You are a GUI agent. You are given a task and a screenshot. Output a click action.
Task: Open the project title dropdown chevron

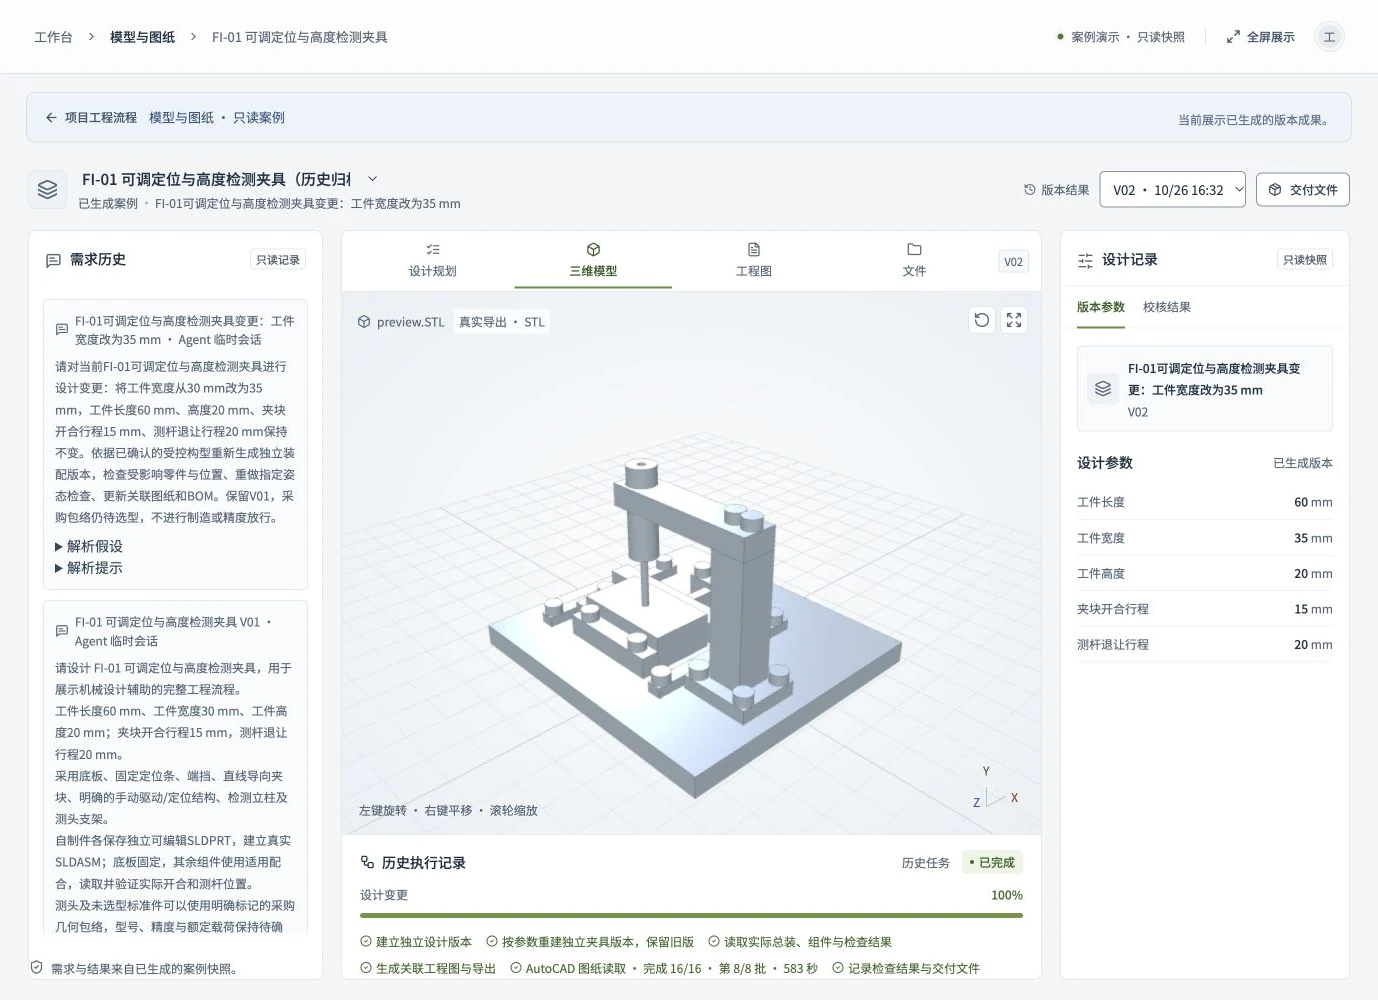tap(372, 179)
